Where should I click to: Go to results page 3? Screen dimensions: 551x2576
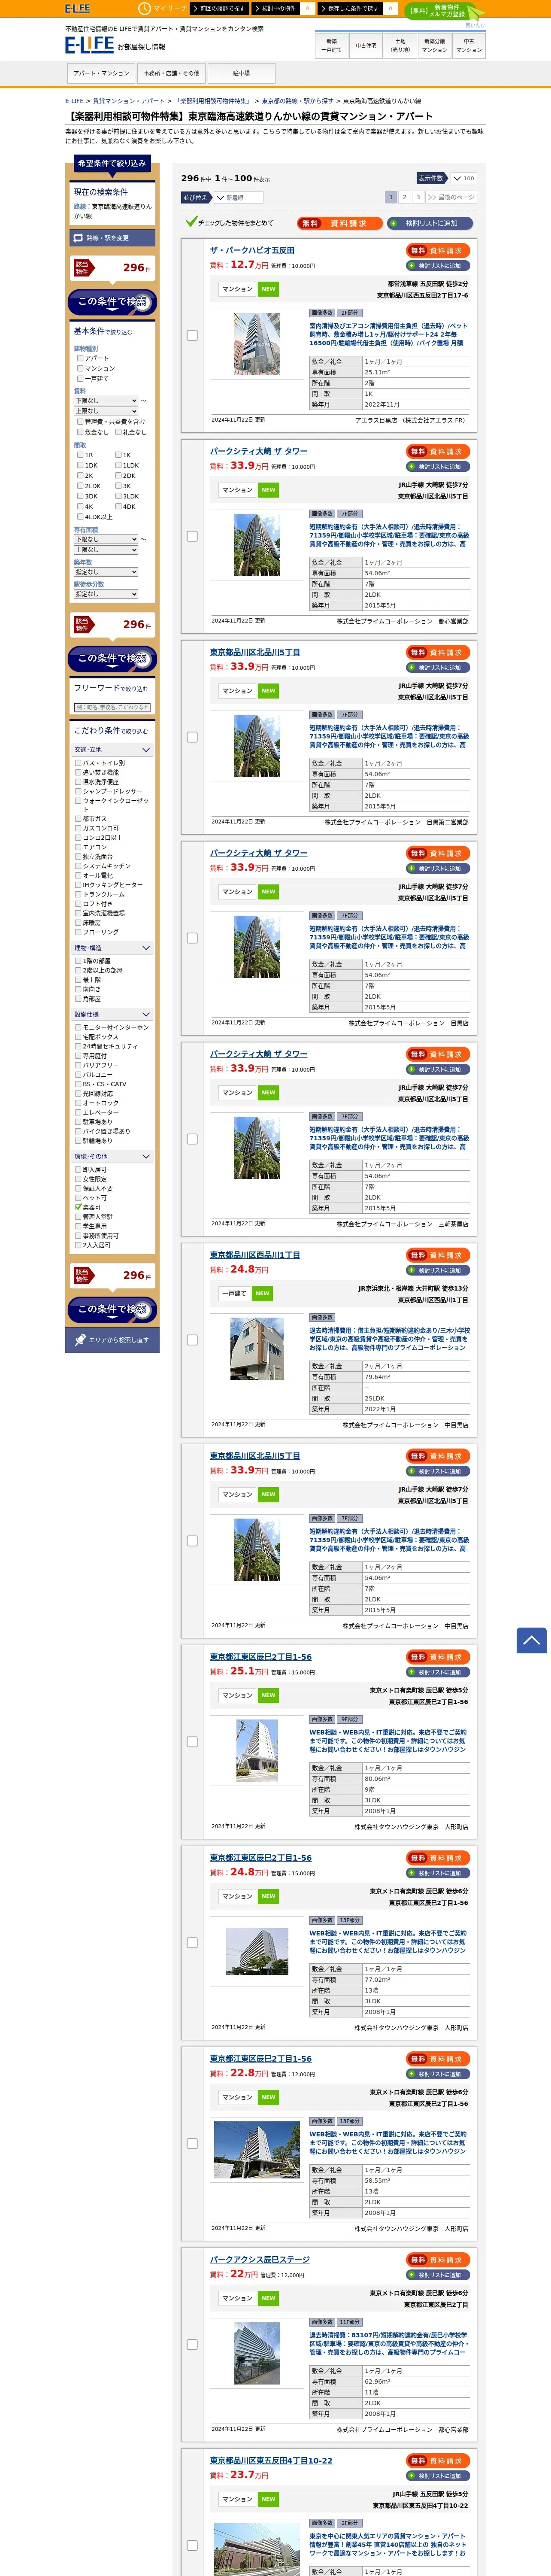(x=418, y=197)
